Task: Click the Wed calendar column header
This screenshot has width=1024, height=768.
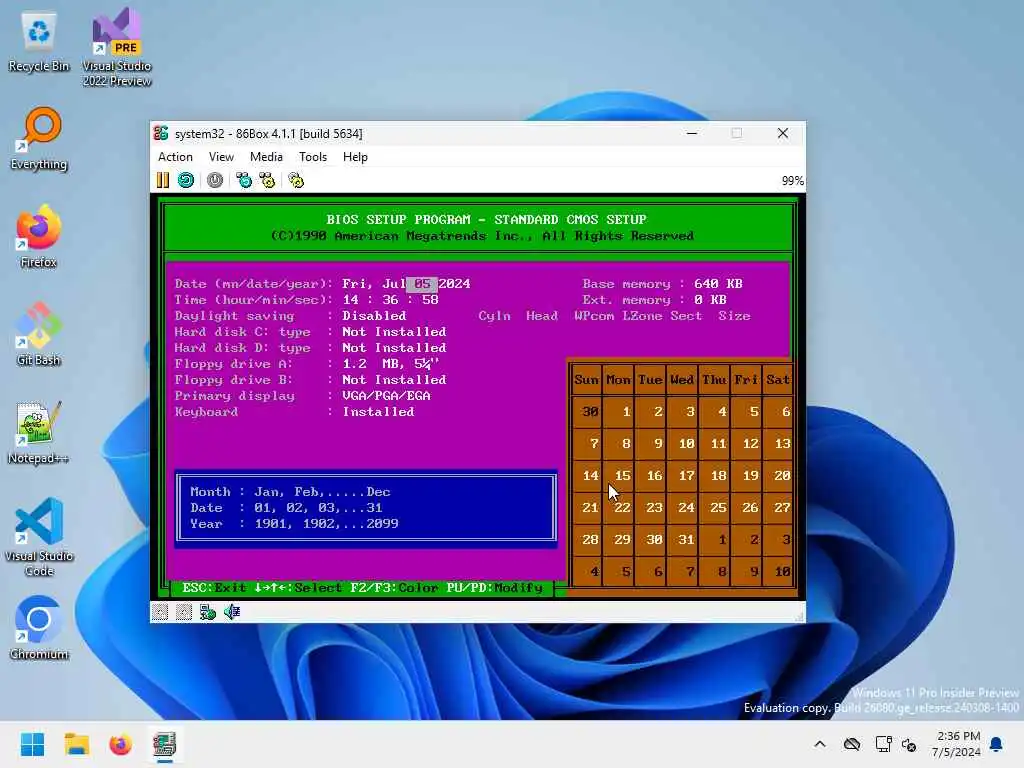Action: pos(682,380)
